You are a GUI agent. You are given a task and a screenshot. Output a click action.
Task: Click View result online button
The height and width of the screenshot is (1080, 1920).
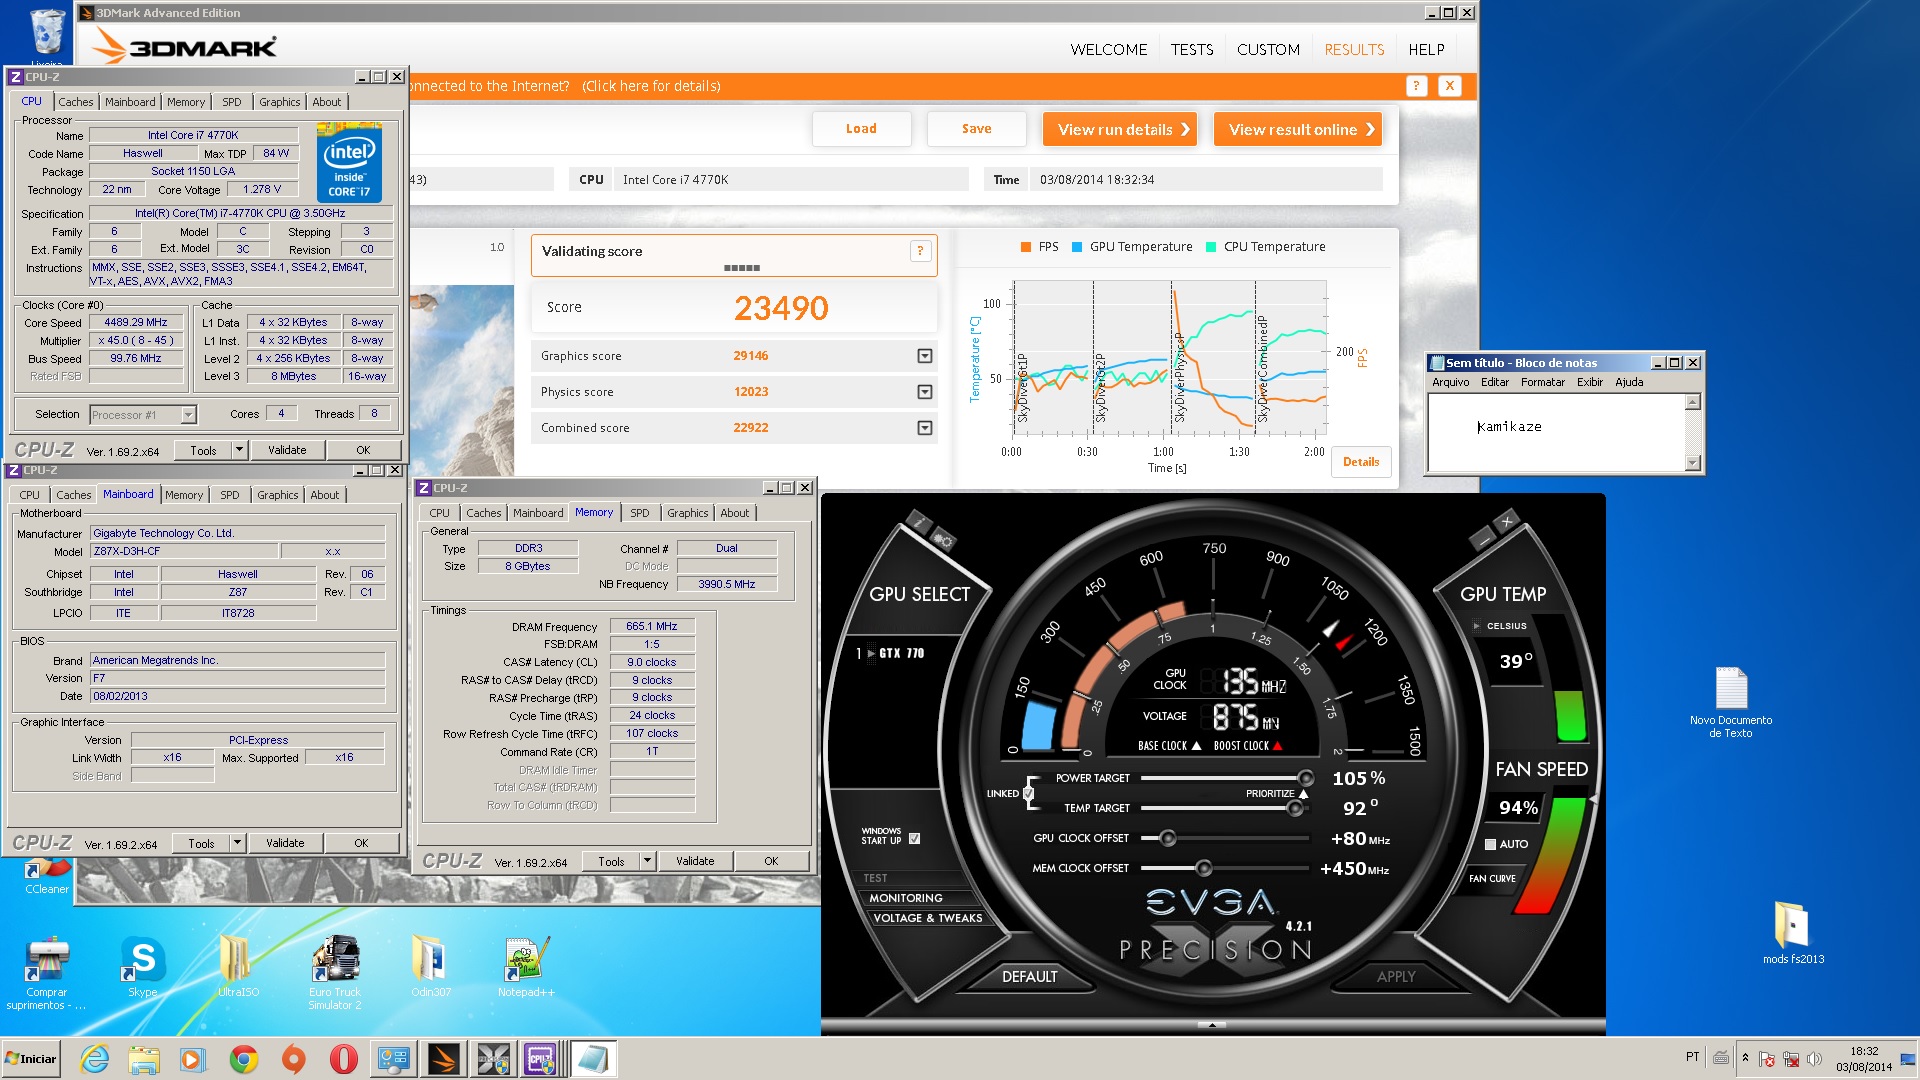point(1297,129)
